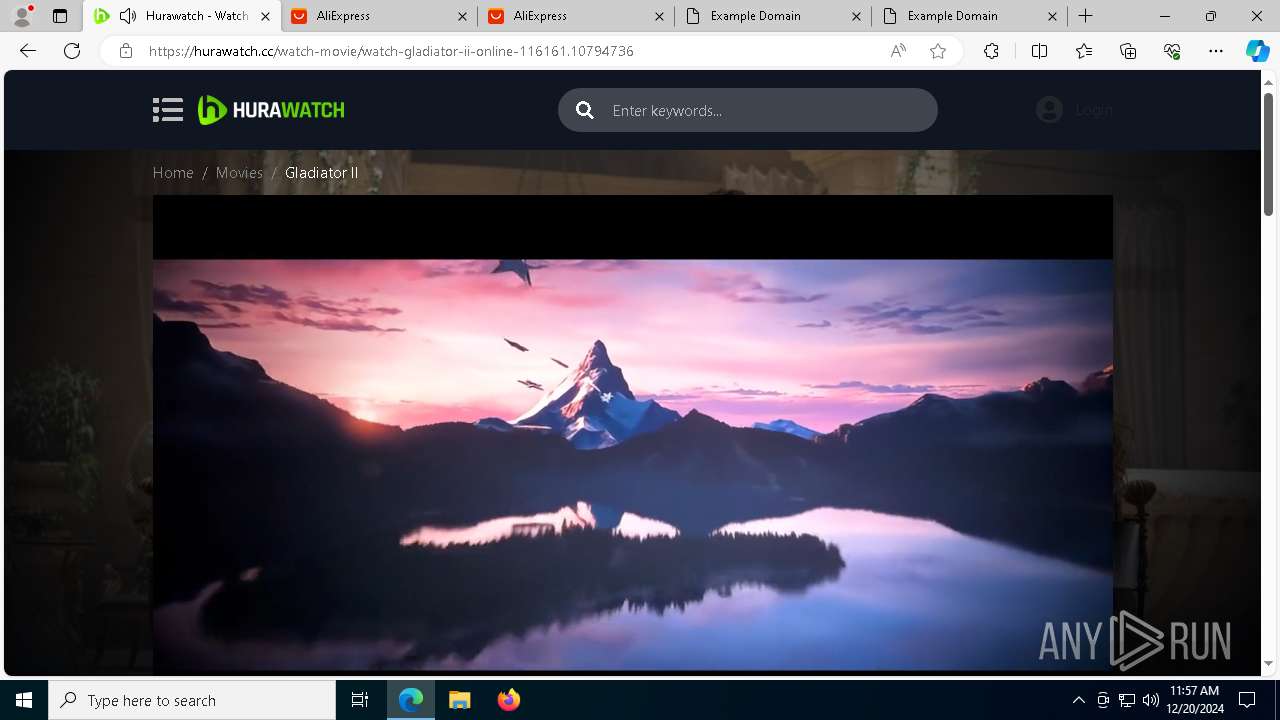Open a new tab
This screenshot has width=1280, height=720.
pos(1086,16)
